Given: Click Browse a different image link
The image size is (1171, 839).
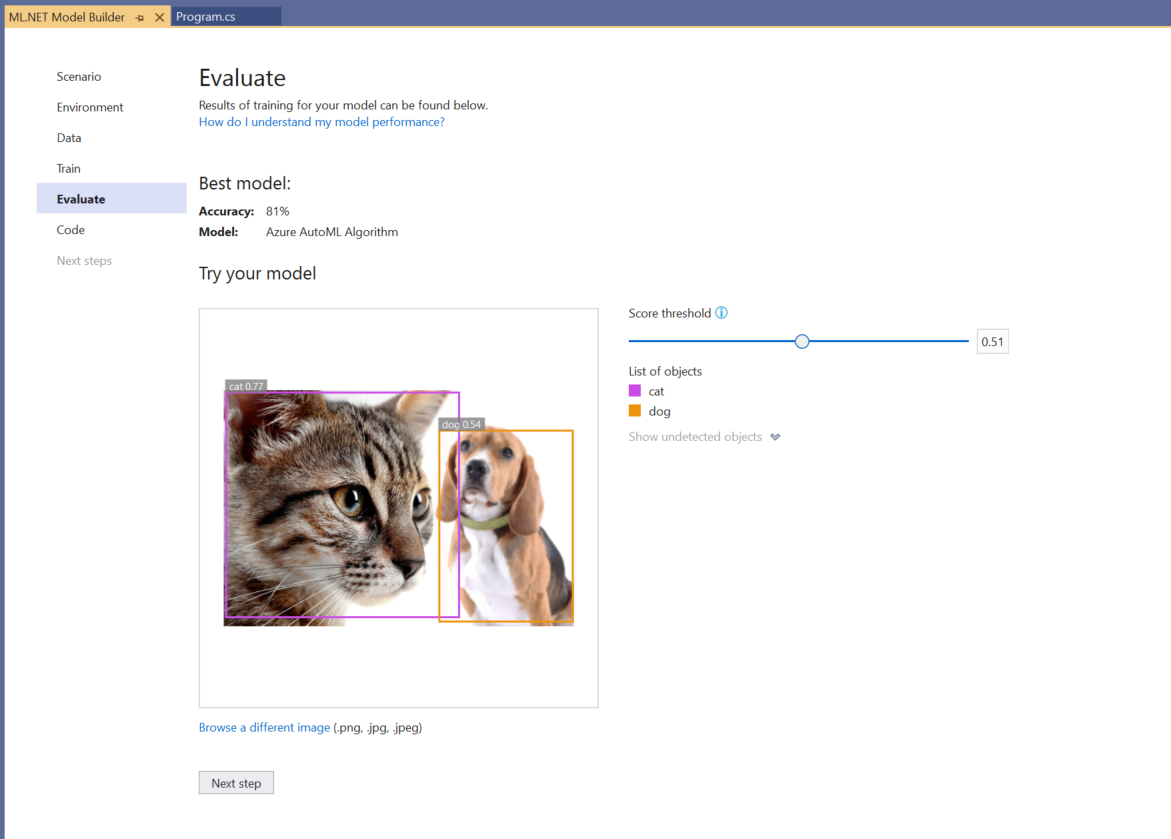Looking at the screenshot, I should (264, 727).
